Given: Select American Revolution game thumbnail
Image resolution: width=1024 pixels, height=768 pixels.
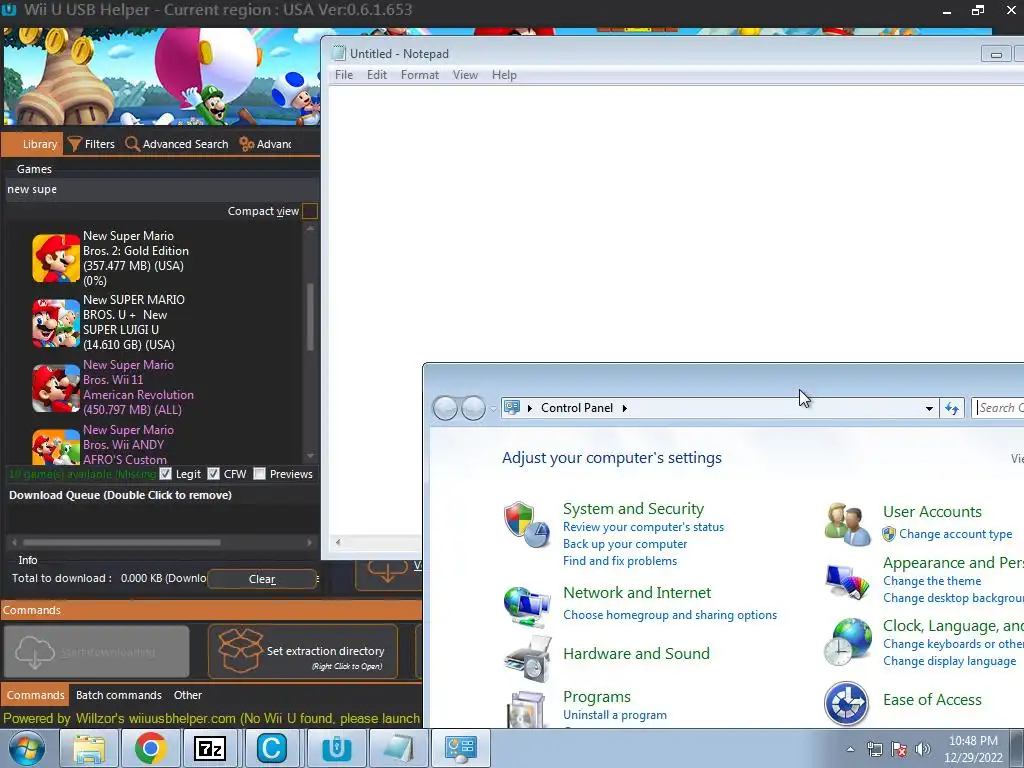Looking at the screenshot, I should pos(56,389).
